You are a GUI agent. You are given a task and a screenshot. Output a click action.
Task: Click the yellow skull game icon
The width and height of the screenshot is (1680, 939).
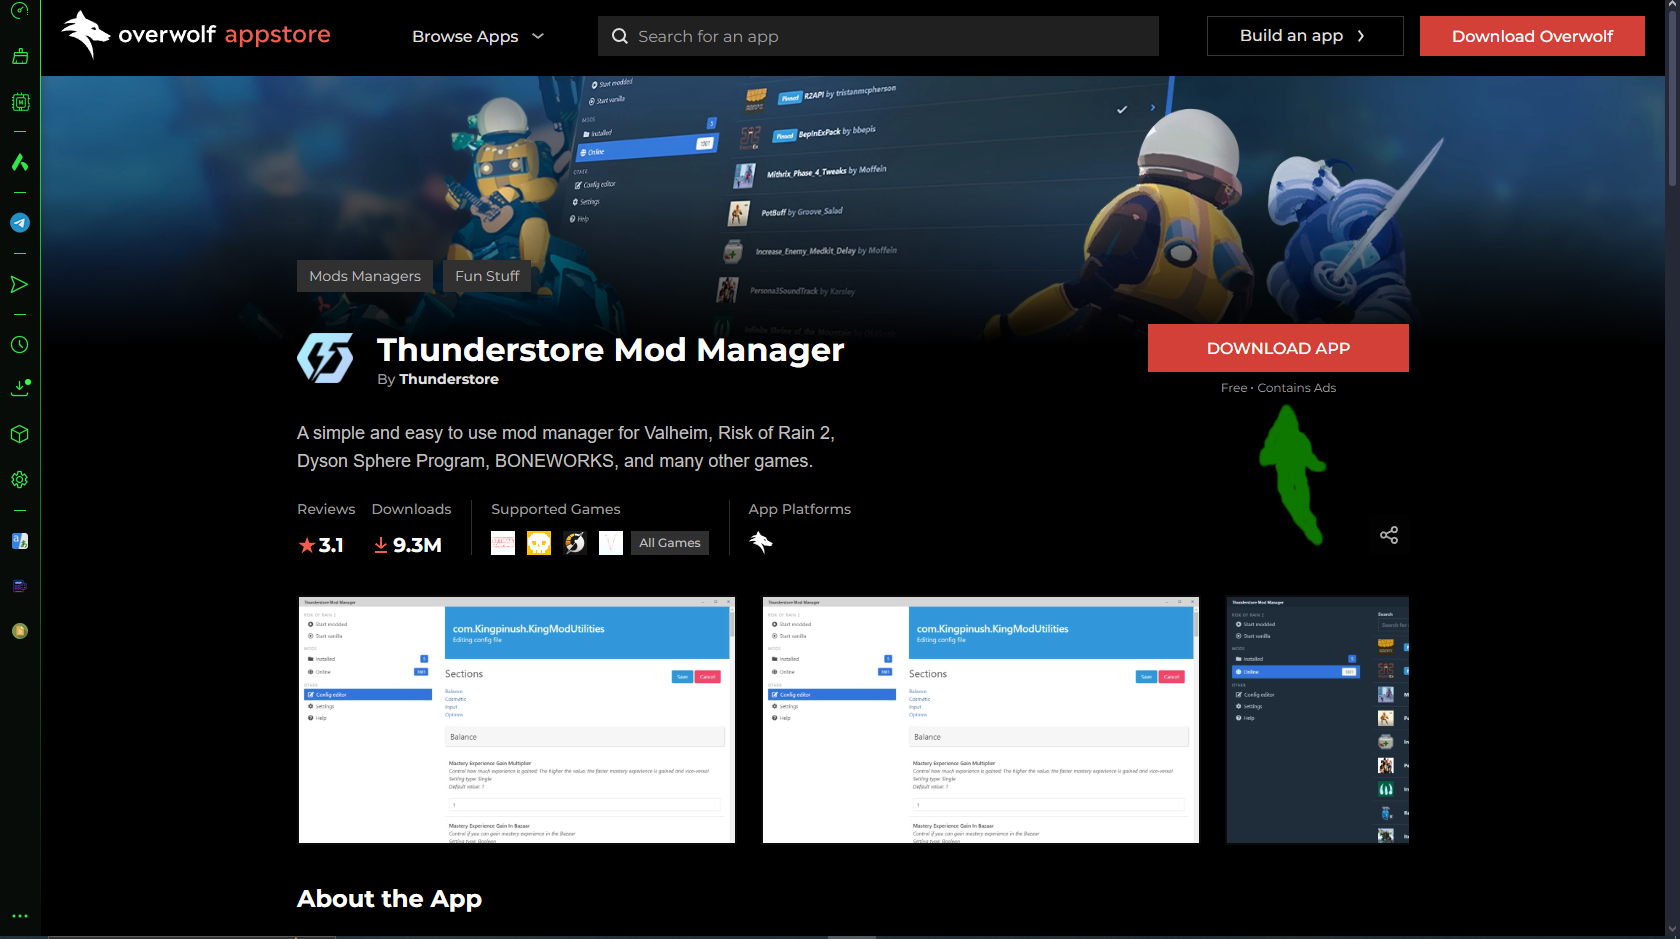[539, 543]
